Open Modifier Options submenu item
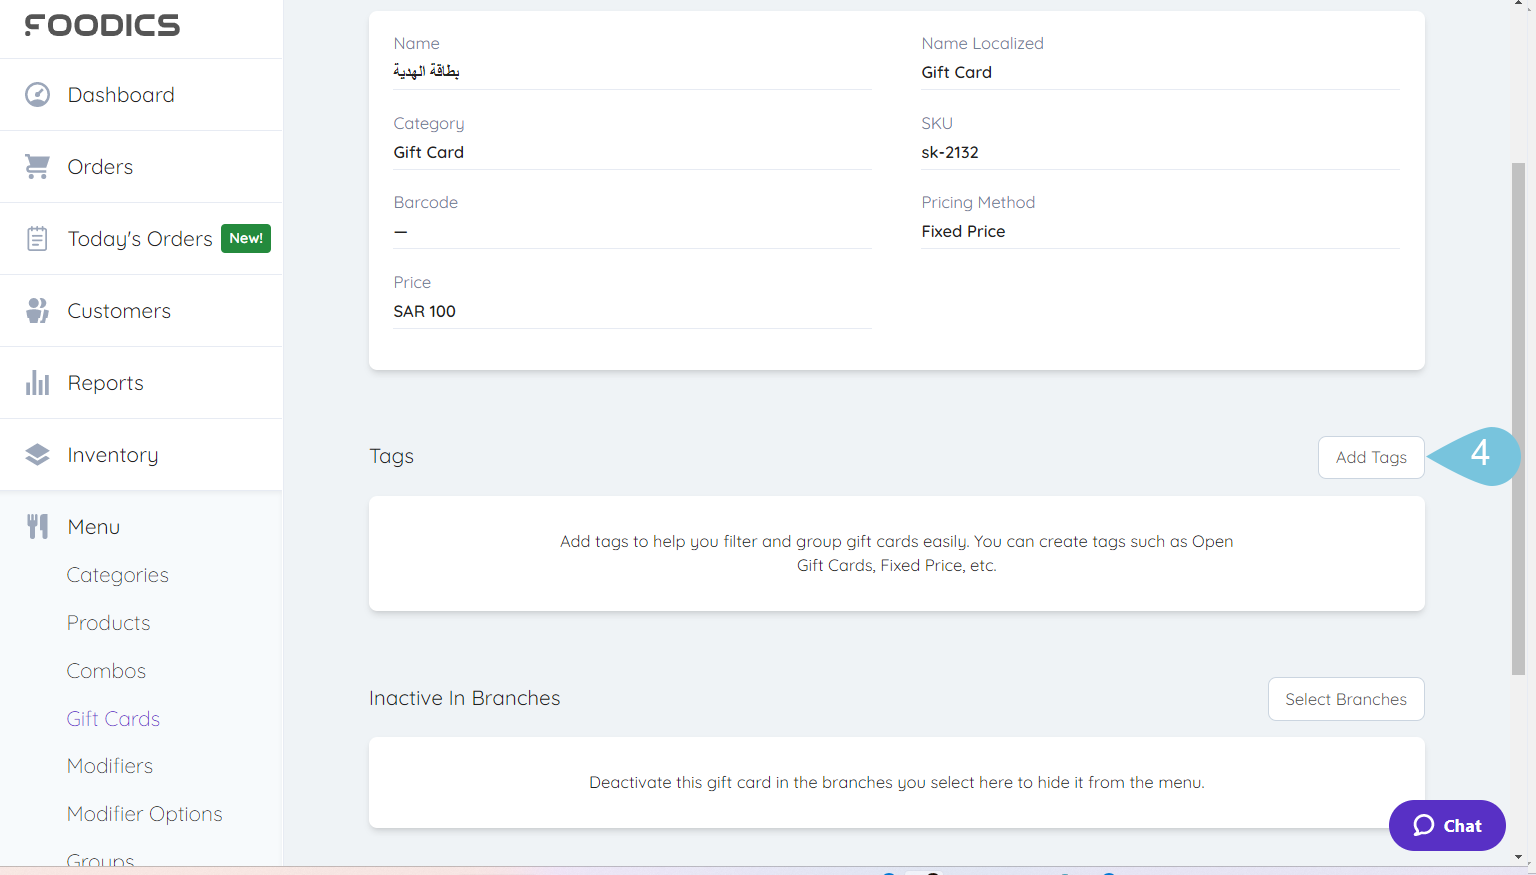Screen dimensions: 1536x875 coord(144,814)
